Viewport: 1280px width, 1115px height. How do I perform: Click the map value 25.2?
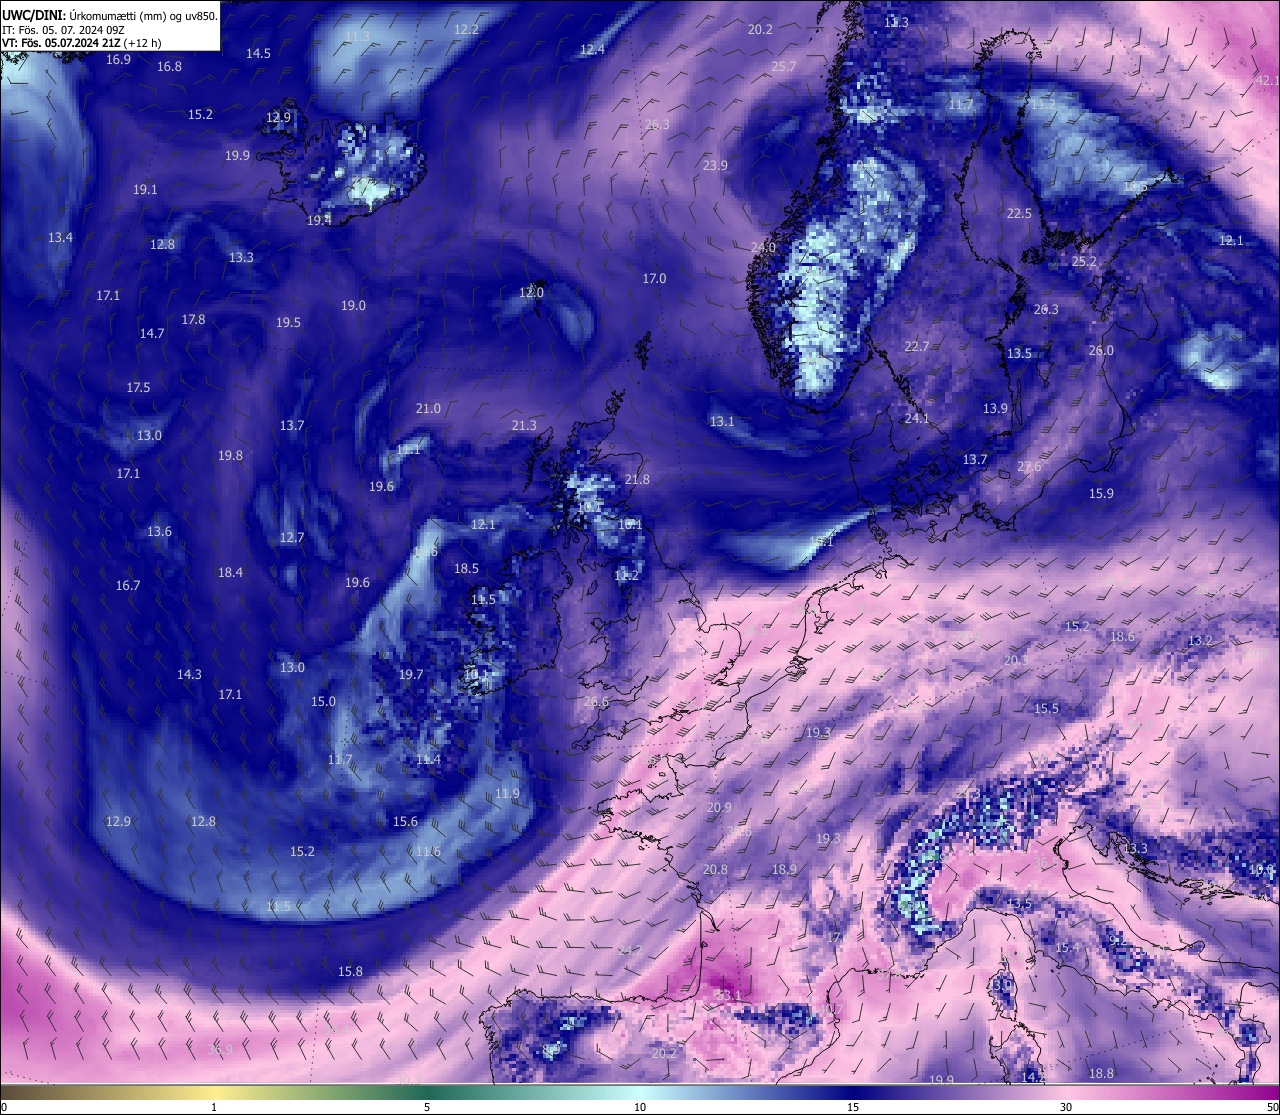click(x=1084, y=262)
